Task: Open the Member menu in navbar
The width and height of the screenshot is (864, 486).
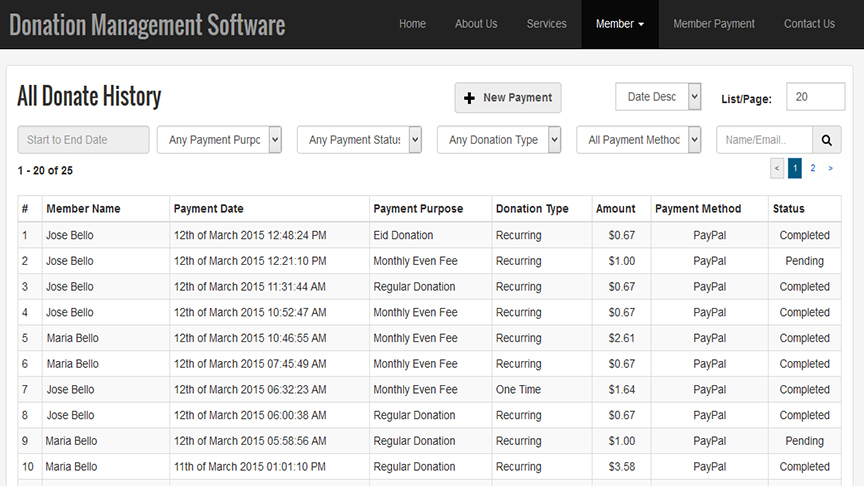Action: 619,24
